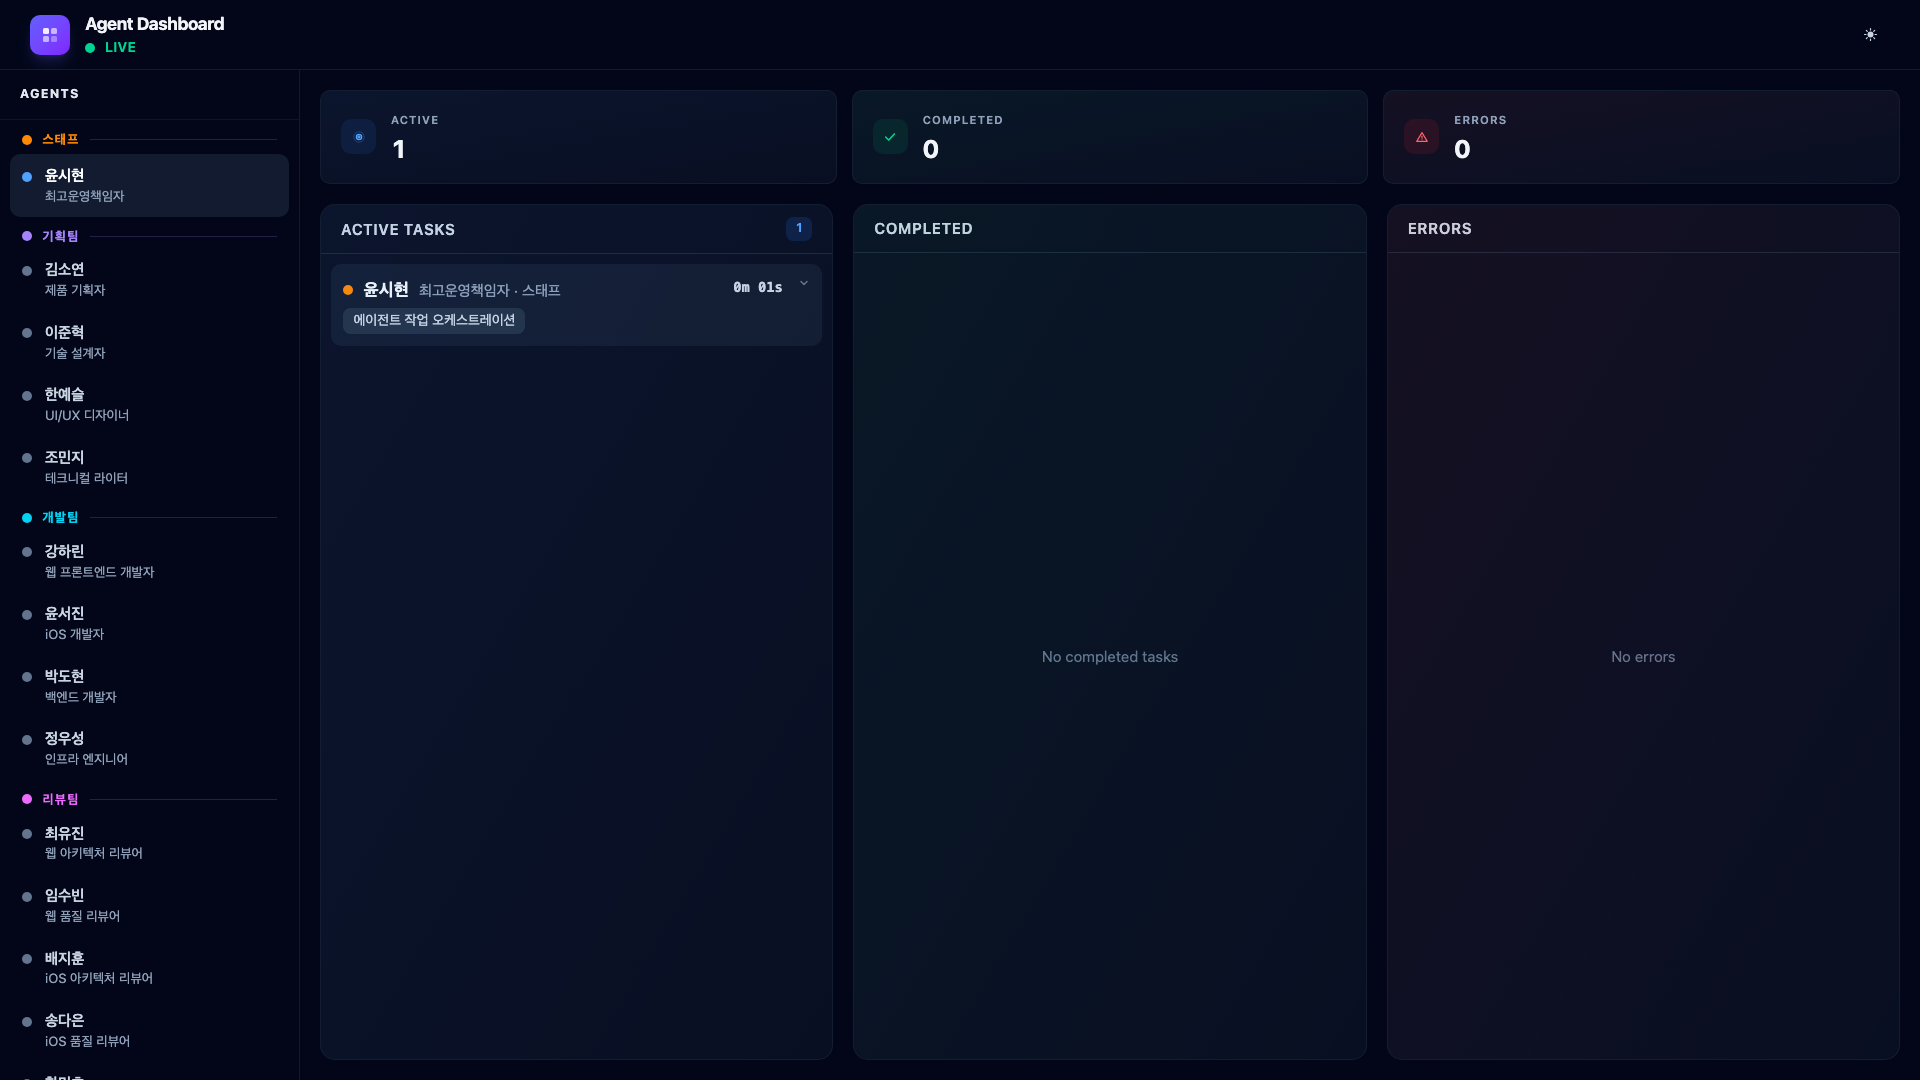The height and width of the screenshot is (1080, 1920).
Task: Open the Errors panel header
Action: tap(1439, 229)
